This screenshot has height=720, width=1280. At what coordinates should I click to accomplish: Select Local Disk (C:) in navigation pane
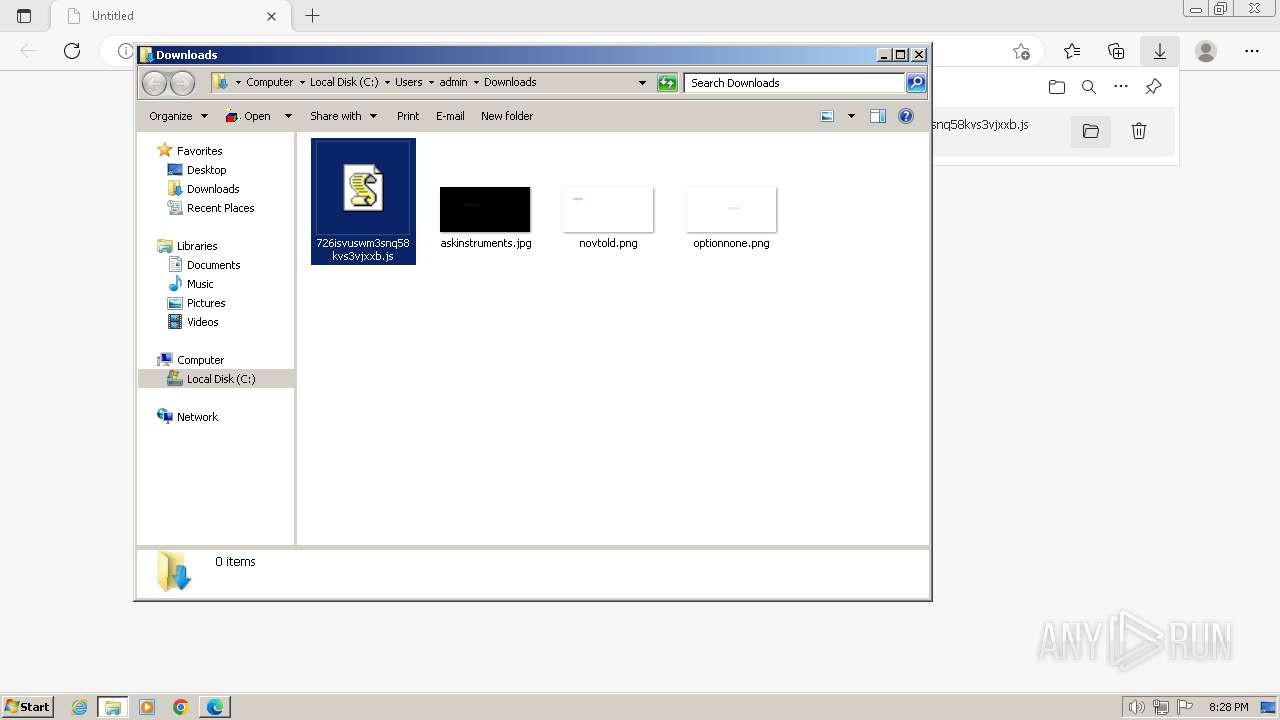point(220,379)
